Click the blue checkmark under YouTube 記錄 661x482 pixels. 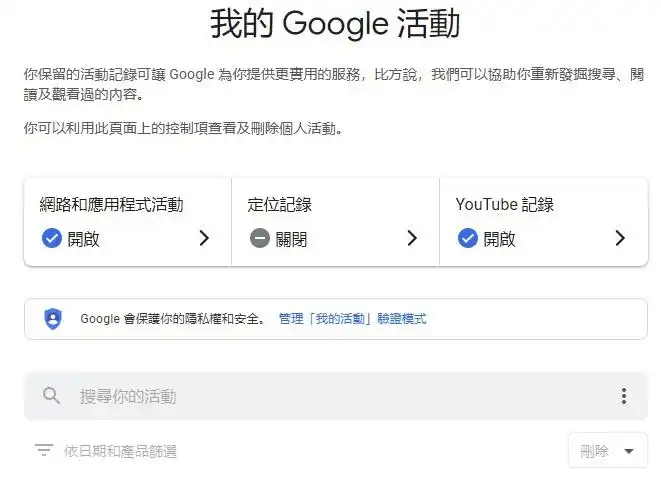[468, 238]
